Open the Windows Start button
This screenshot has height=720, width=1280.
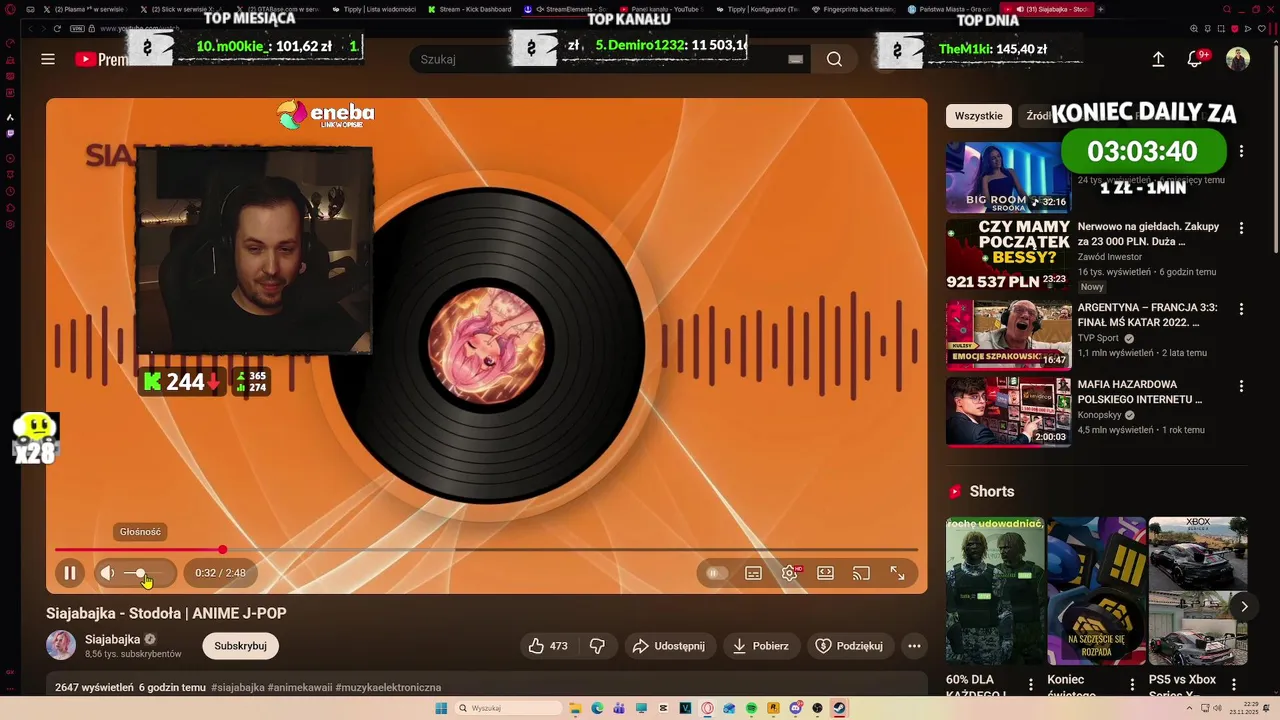tap(441, 708)
